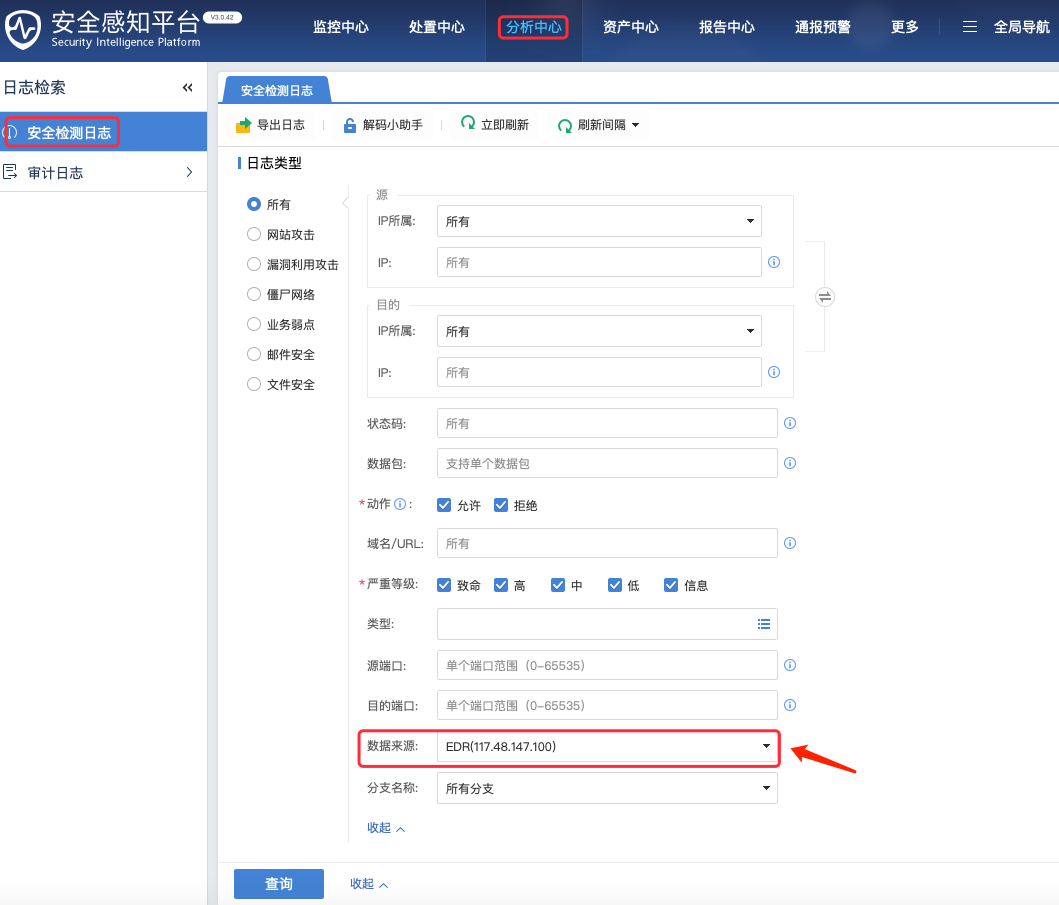The height and width of the screenshot is (905, 1059).
Task: Open the 报告中心 center
Action: (727, 27)
